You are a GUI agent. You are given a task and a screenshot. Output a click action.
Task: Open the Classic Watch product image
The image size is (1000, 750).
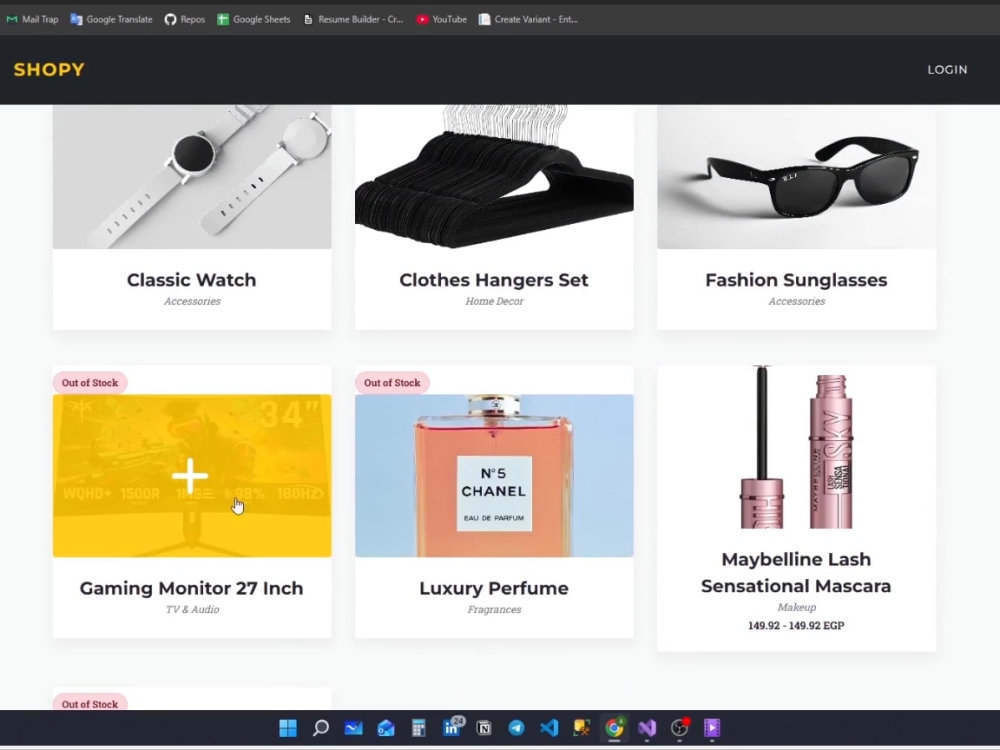click(192, 177)
